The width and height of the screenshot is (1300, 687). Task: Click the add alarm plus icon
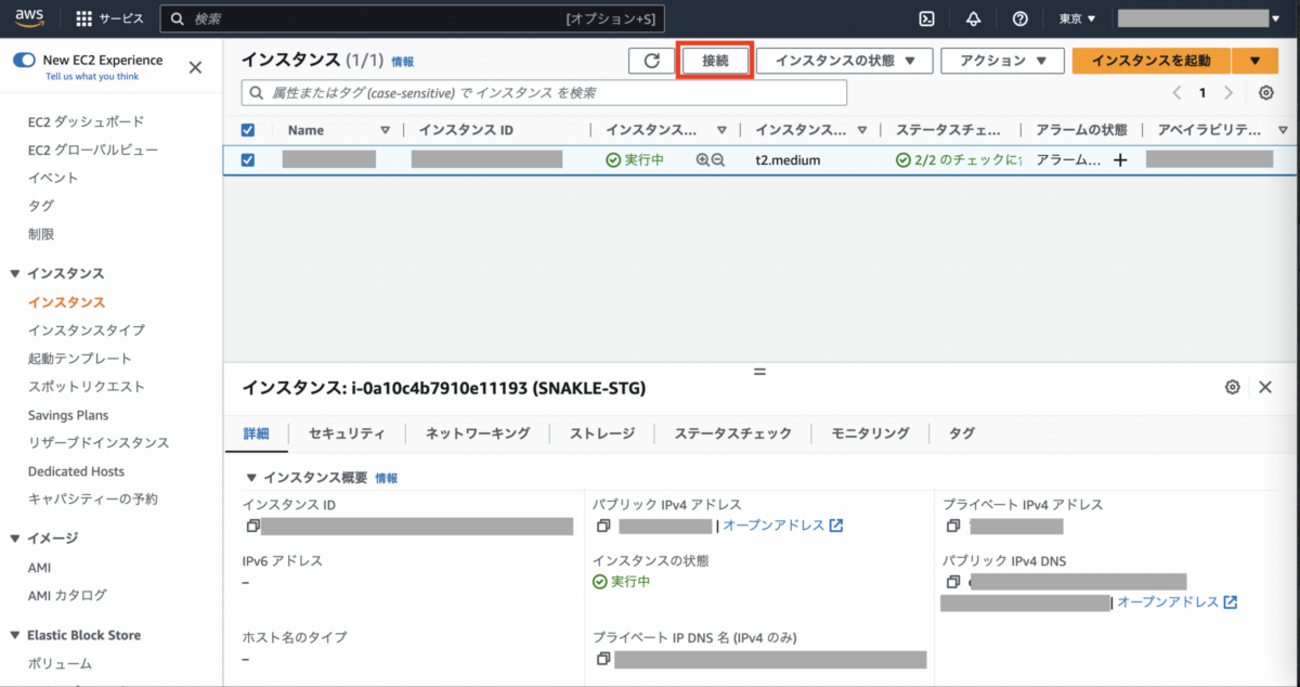pyautogui.click(x=1120, y=160)
